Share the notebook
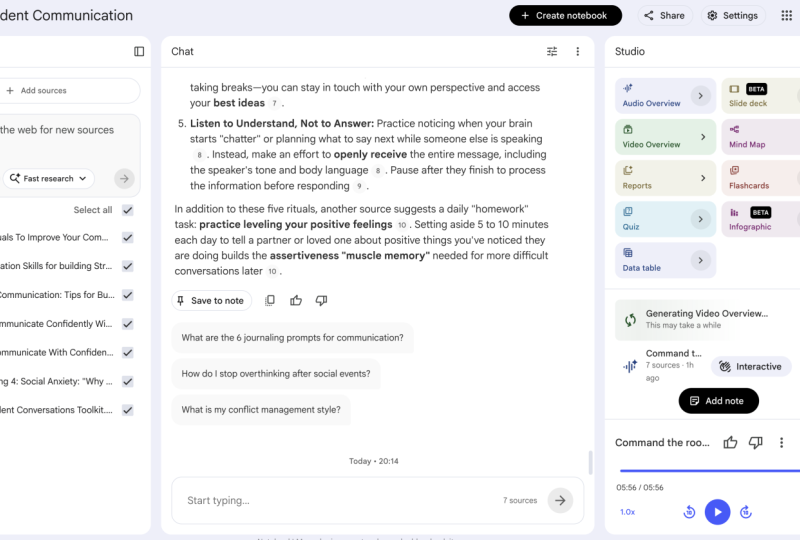800x540 pixels. pyautogui.click(x=665, y=15)
